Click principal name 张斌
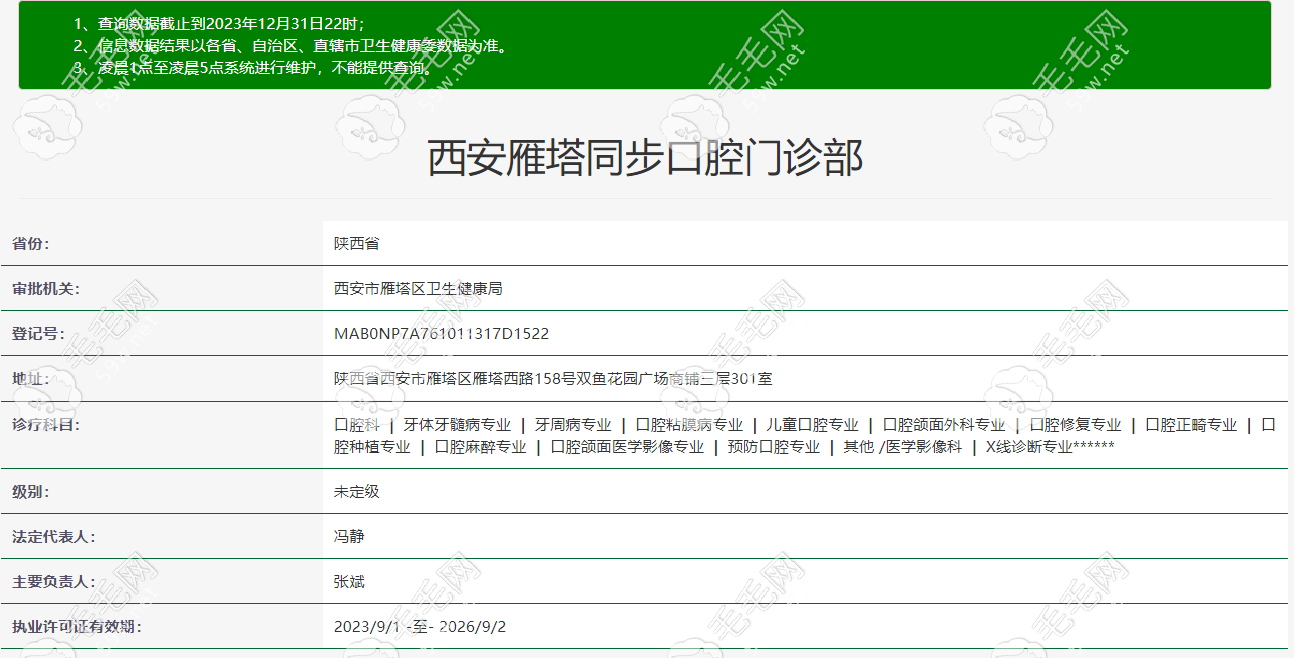 [349, 582]
